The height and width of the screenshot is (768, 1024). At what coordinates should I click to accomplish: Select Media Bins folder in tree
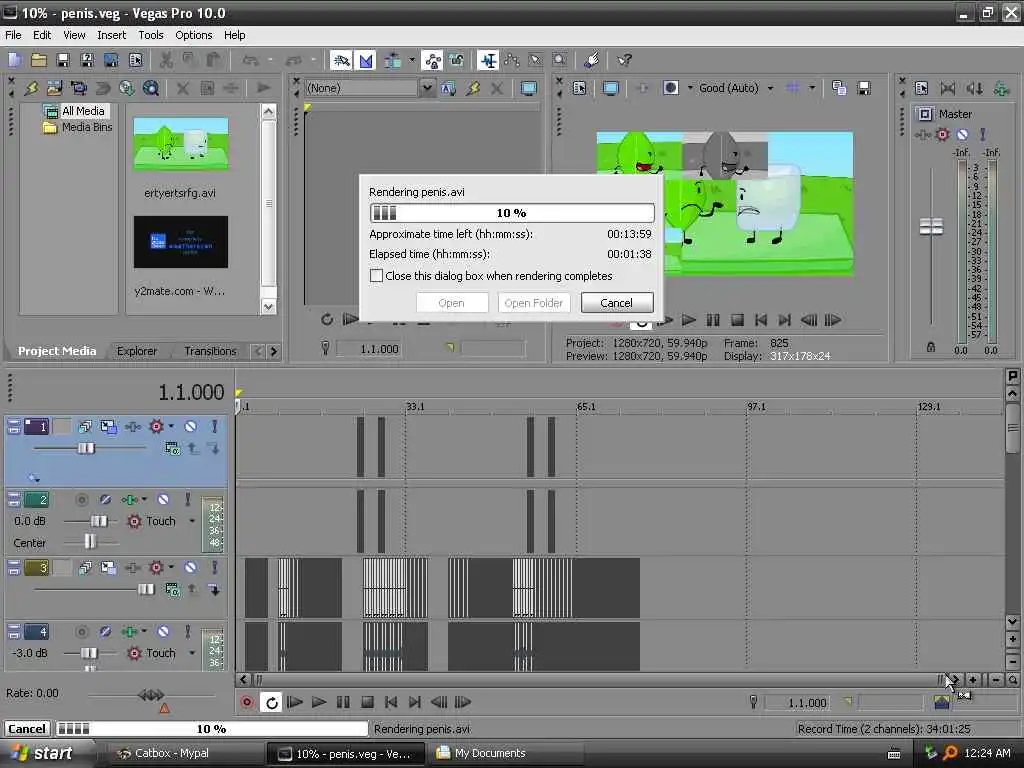click(x=87, y=127)
